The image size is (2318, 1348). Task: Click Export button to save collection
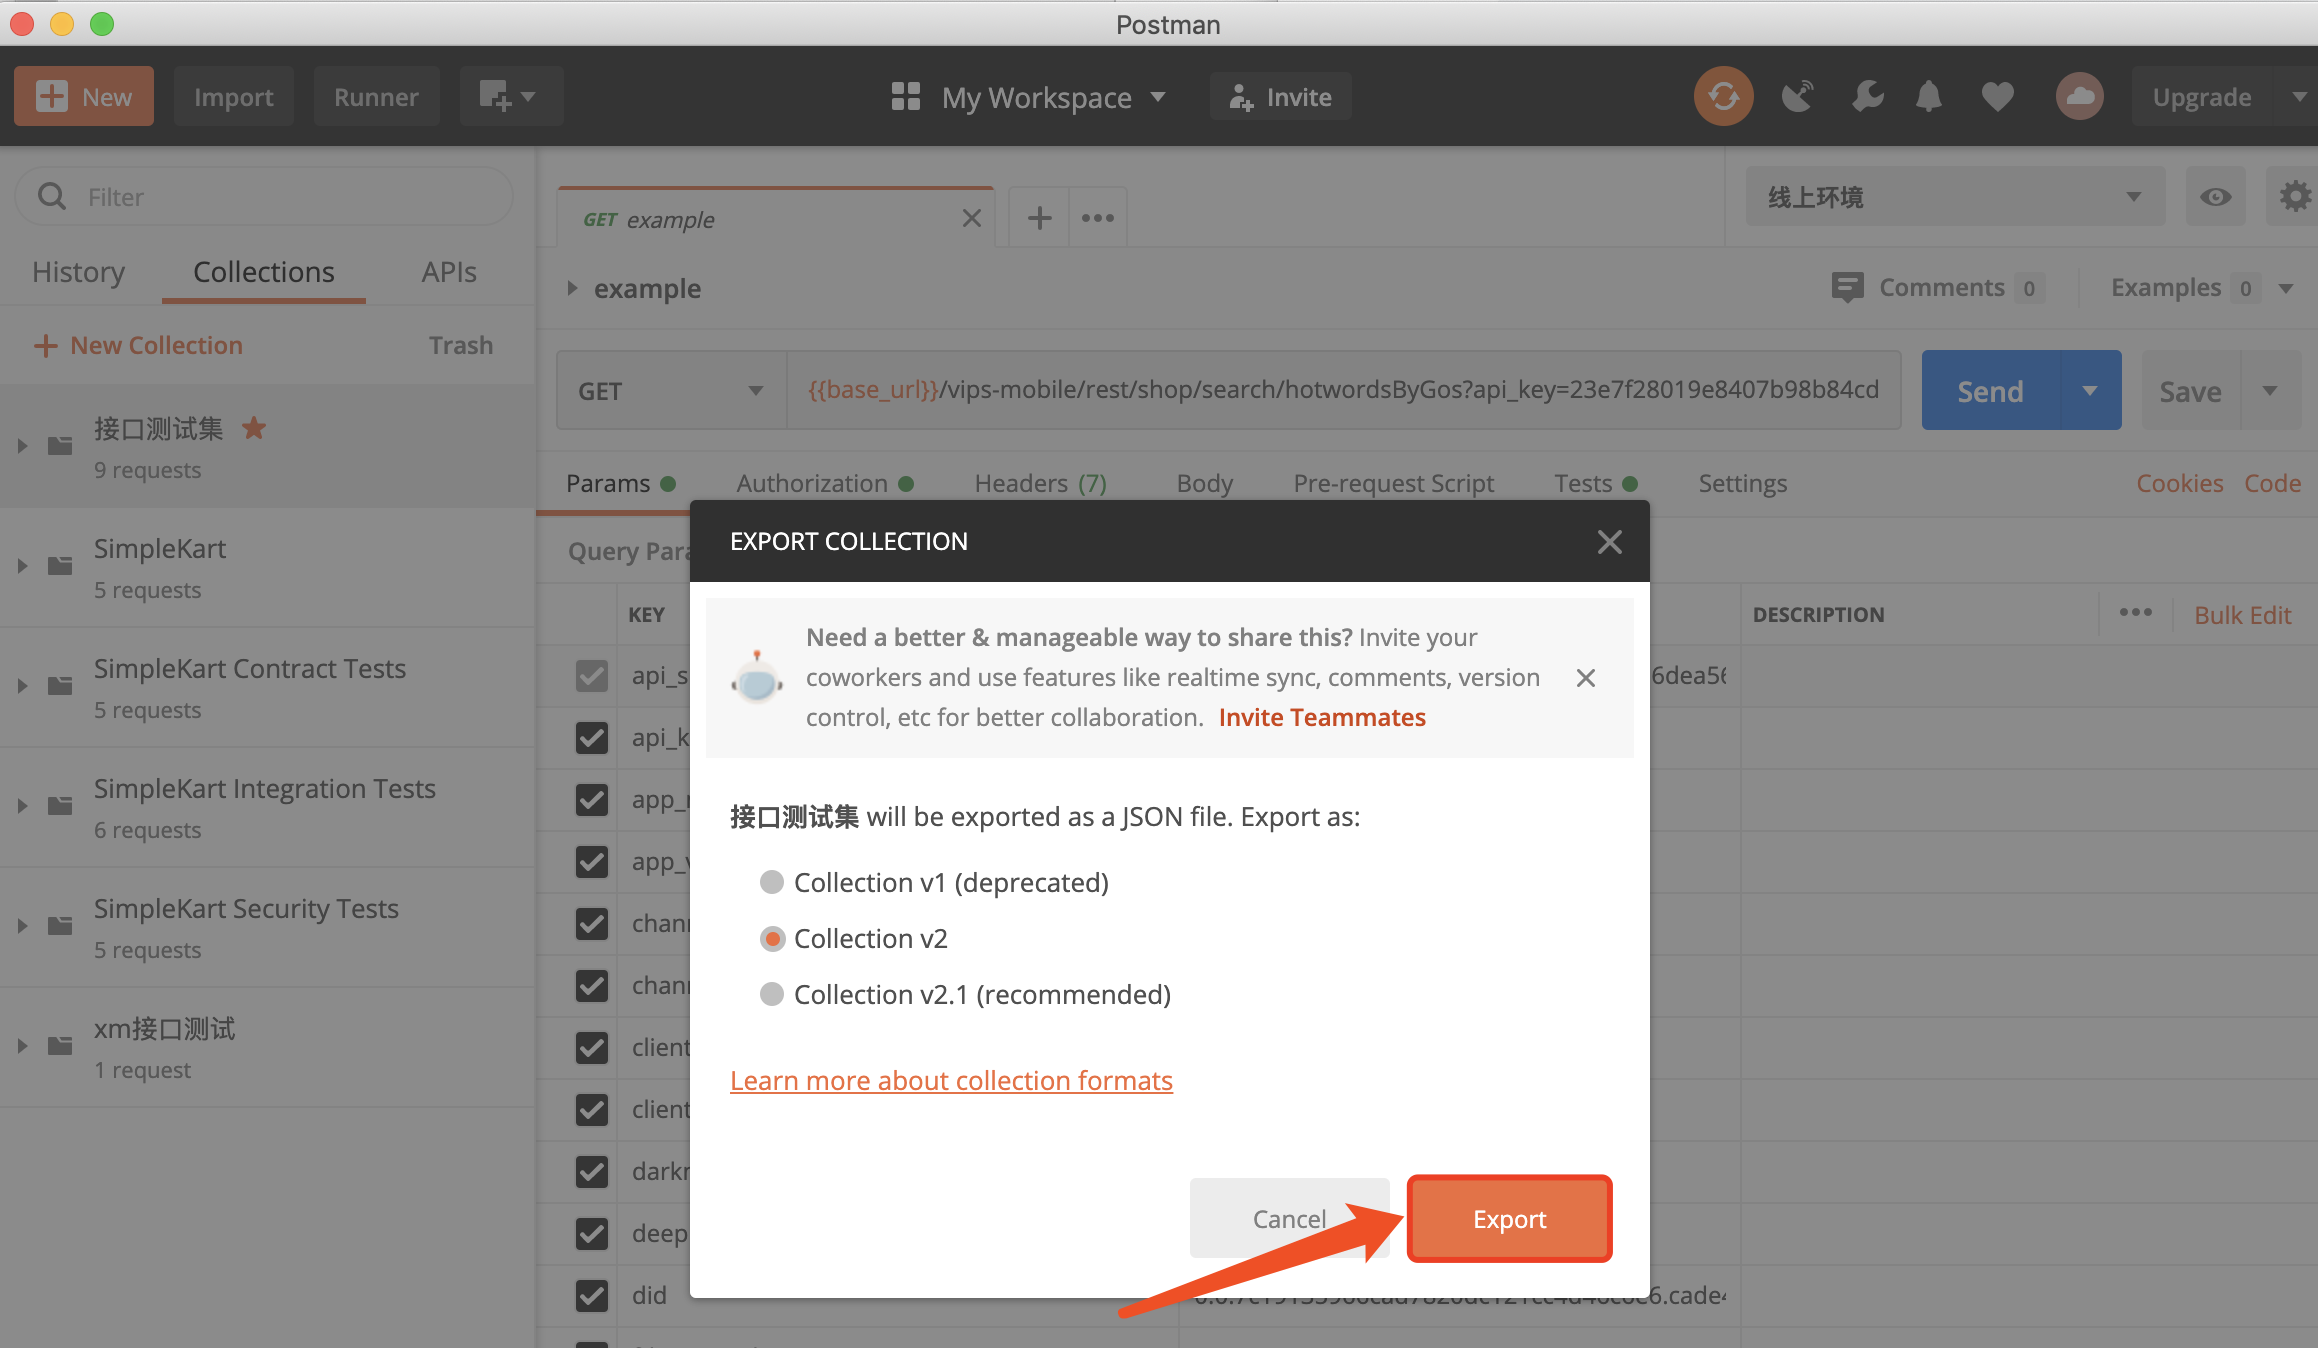click(1508, 1218)
